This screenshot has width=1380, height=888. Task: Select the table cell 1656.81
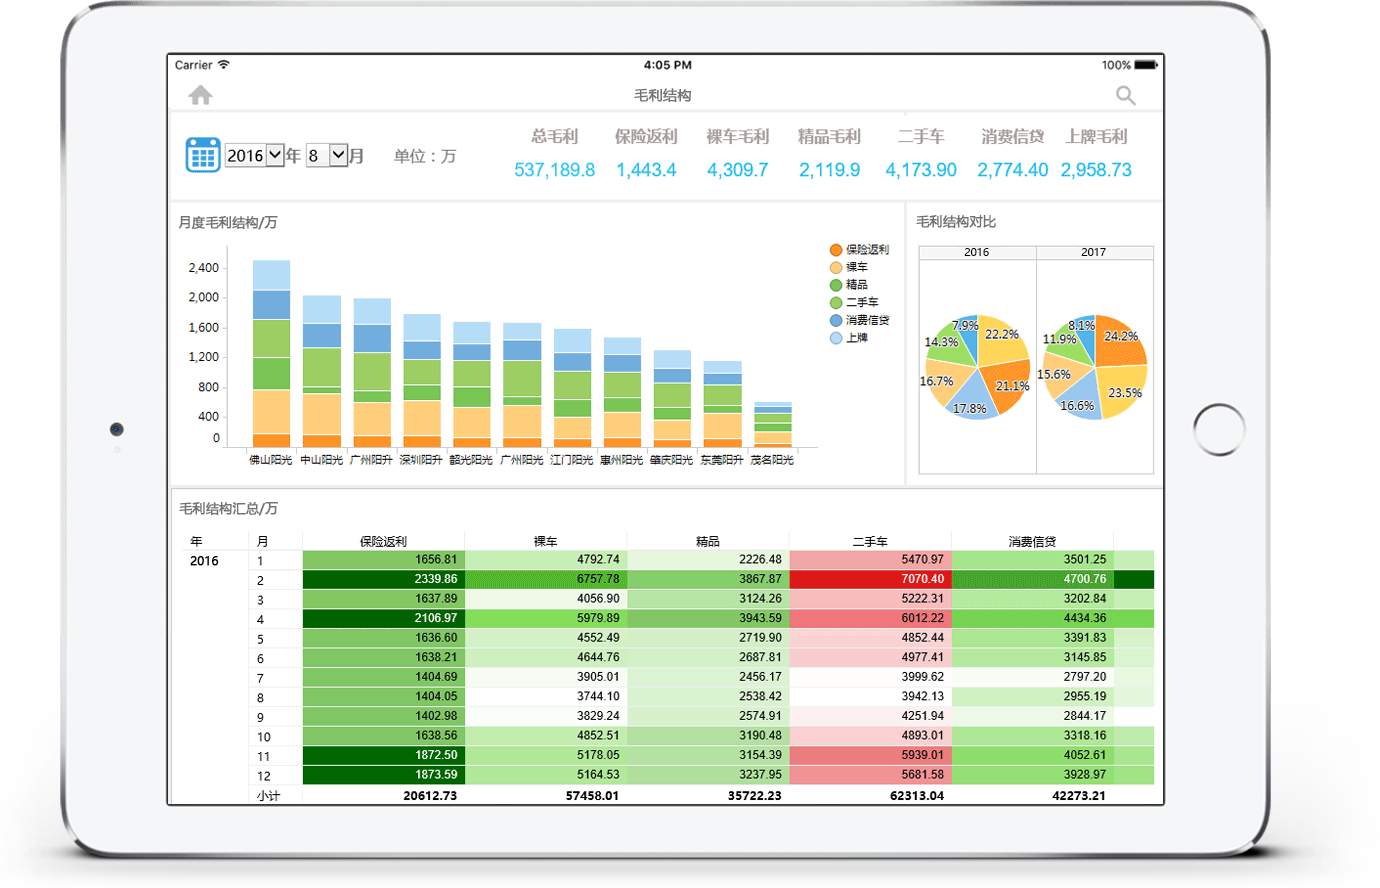(x=384, y=560)
